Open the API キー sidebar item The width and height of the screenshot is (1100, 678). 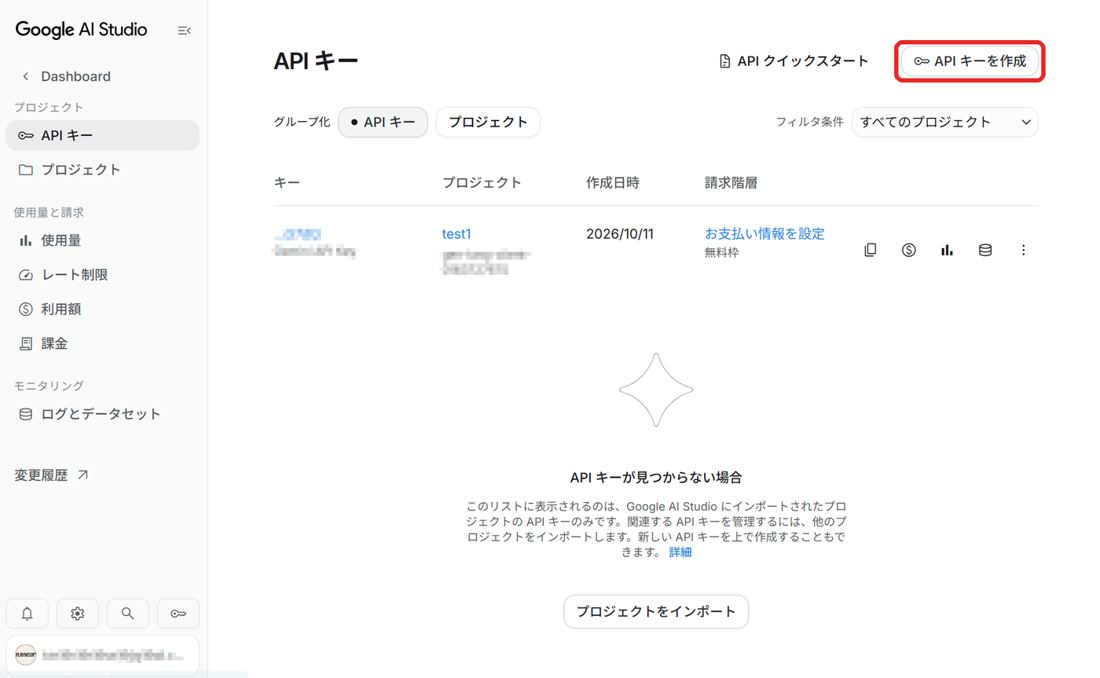[x=102, y=135]
